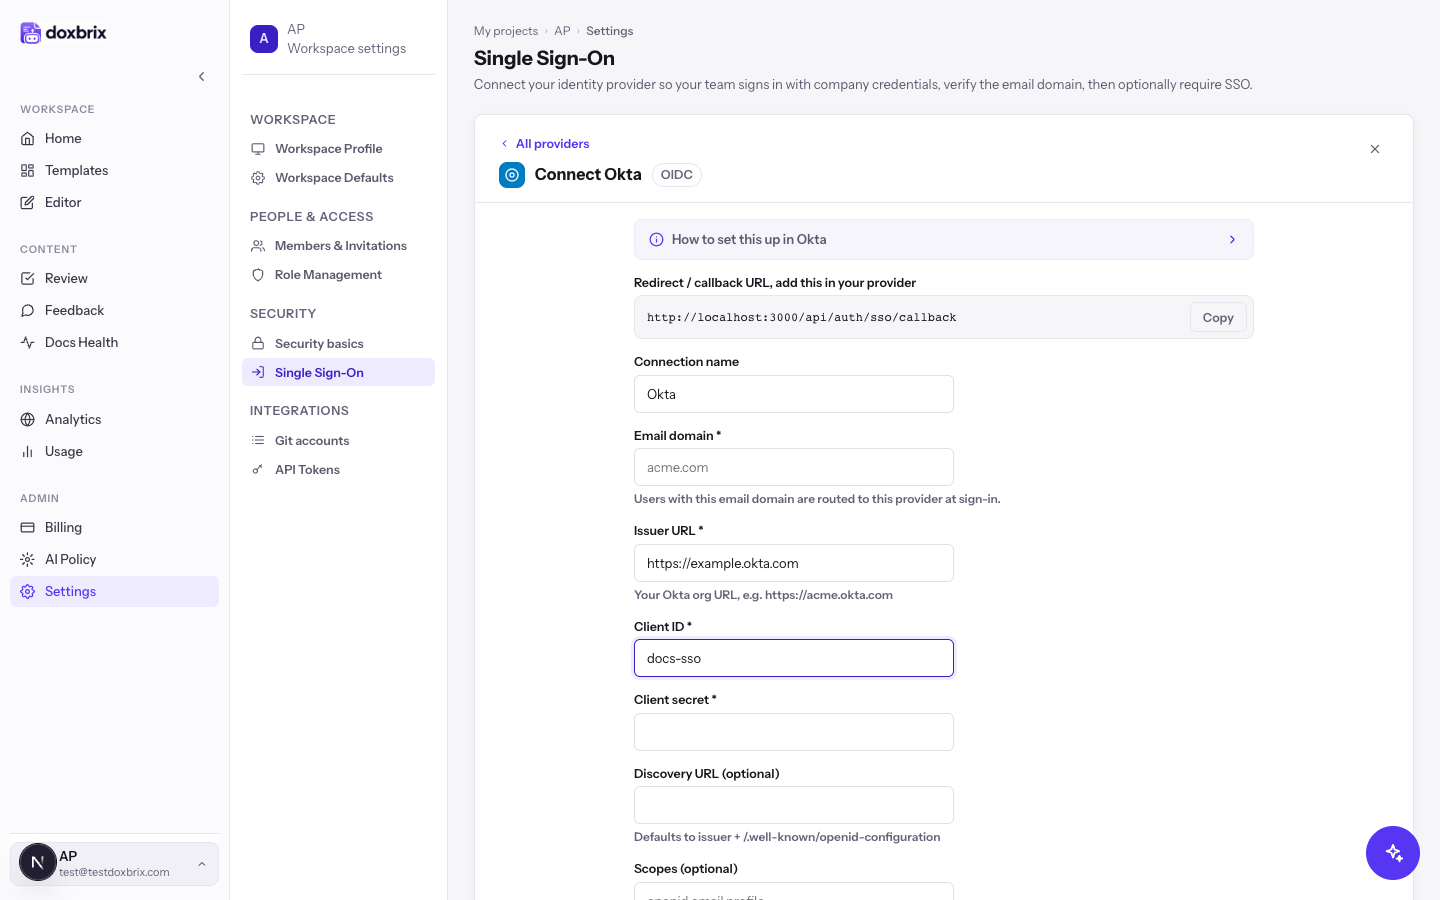Go back to All providers
This screenshot has height=900, width=1440.
pos(545,143)
